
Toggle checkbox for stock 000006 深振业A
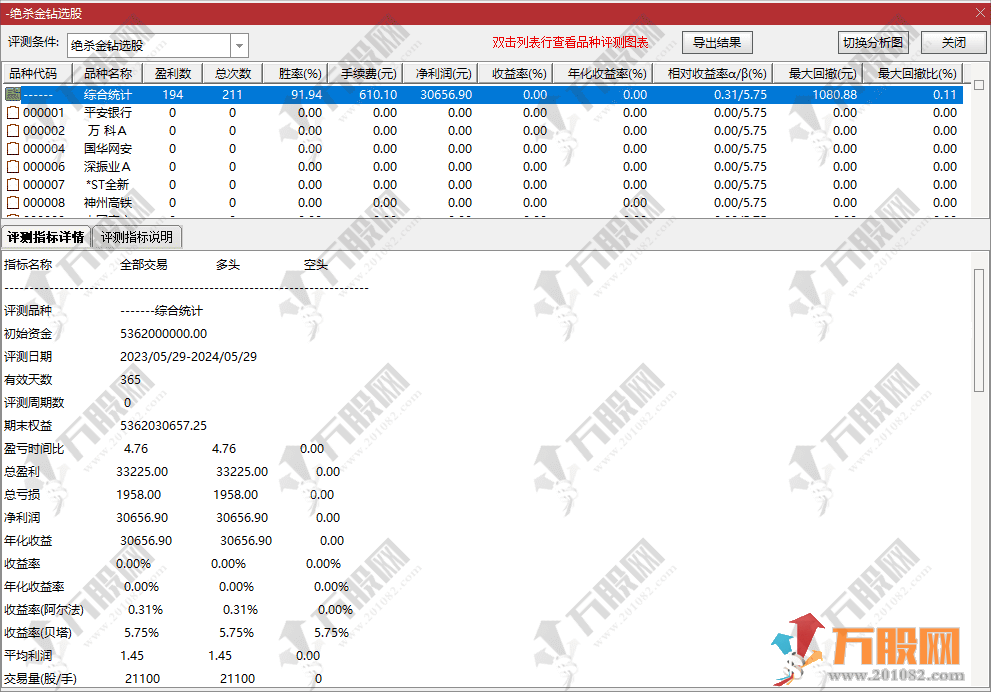coord(13,167)
